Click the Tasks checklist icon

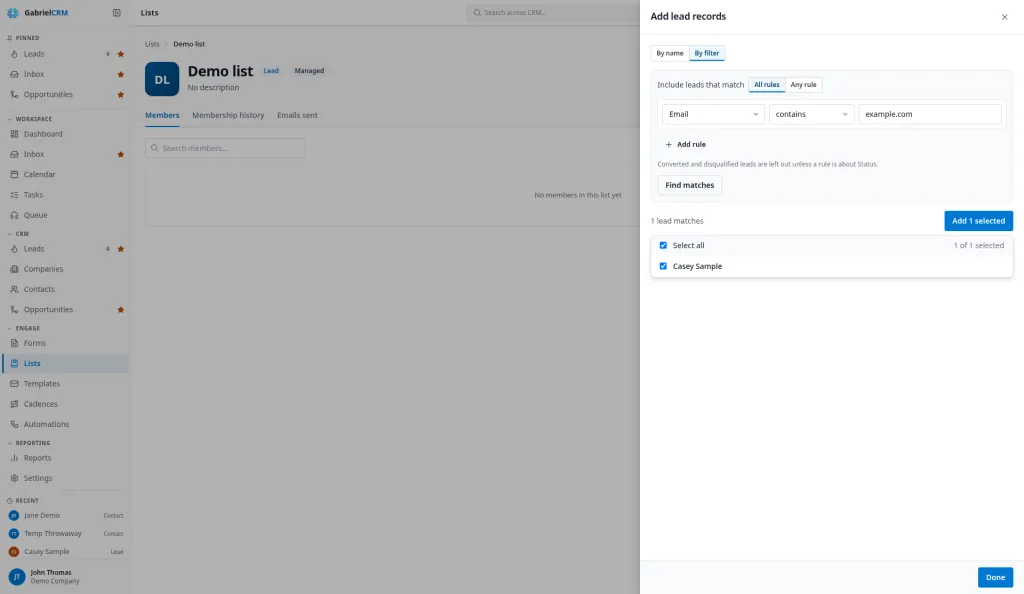point(14,195)
